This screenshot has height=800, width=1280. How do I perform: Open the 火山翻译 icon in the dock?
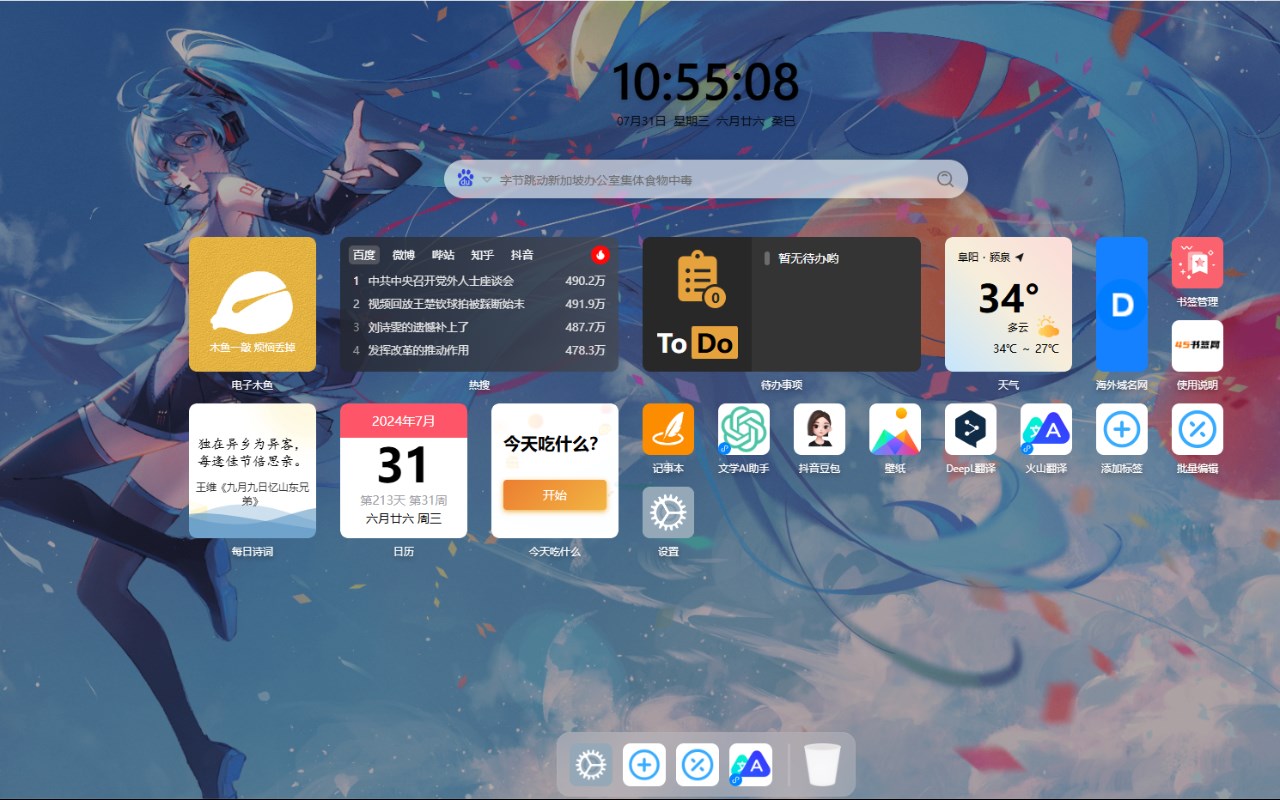pos(750,765)
